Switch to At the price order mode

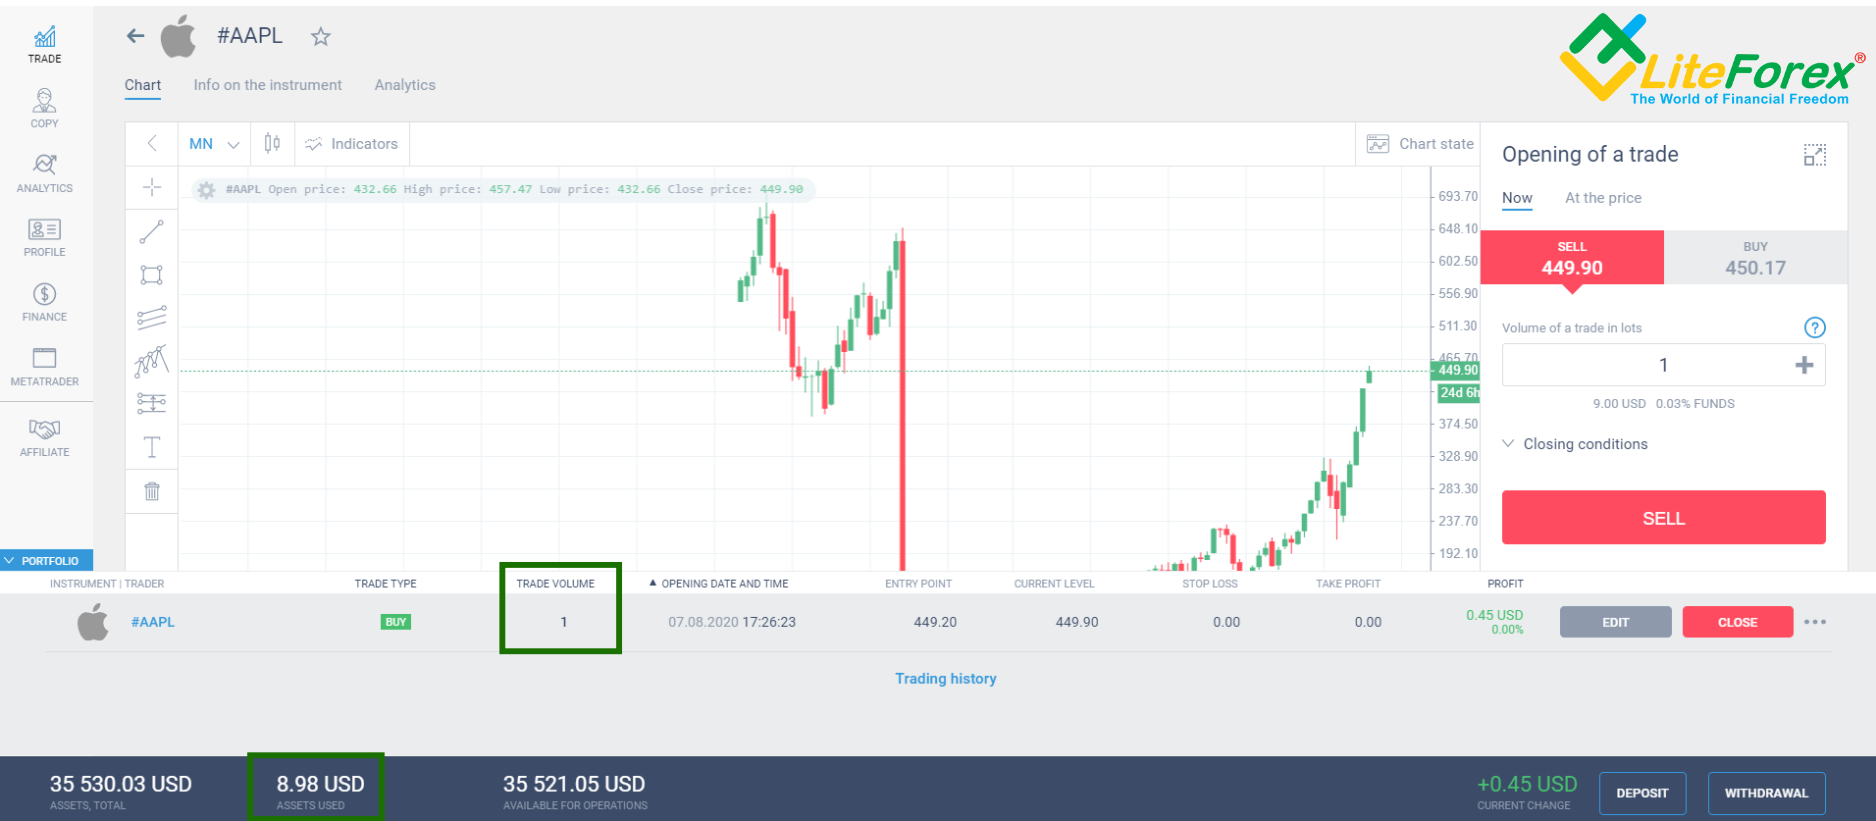1603,198
